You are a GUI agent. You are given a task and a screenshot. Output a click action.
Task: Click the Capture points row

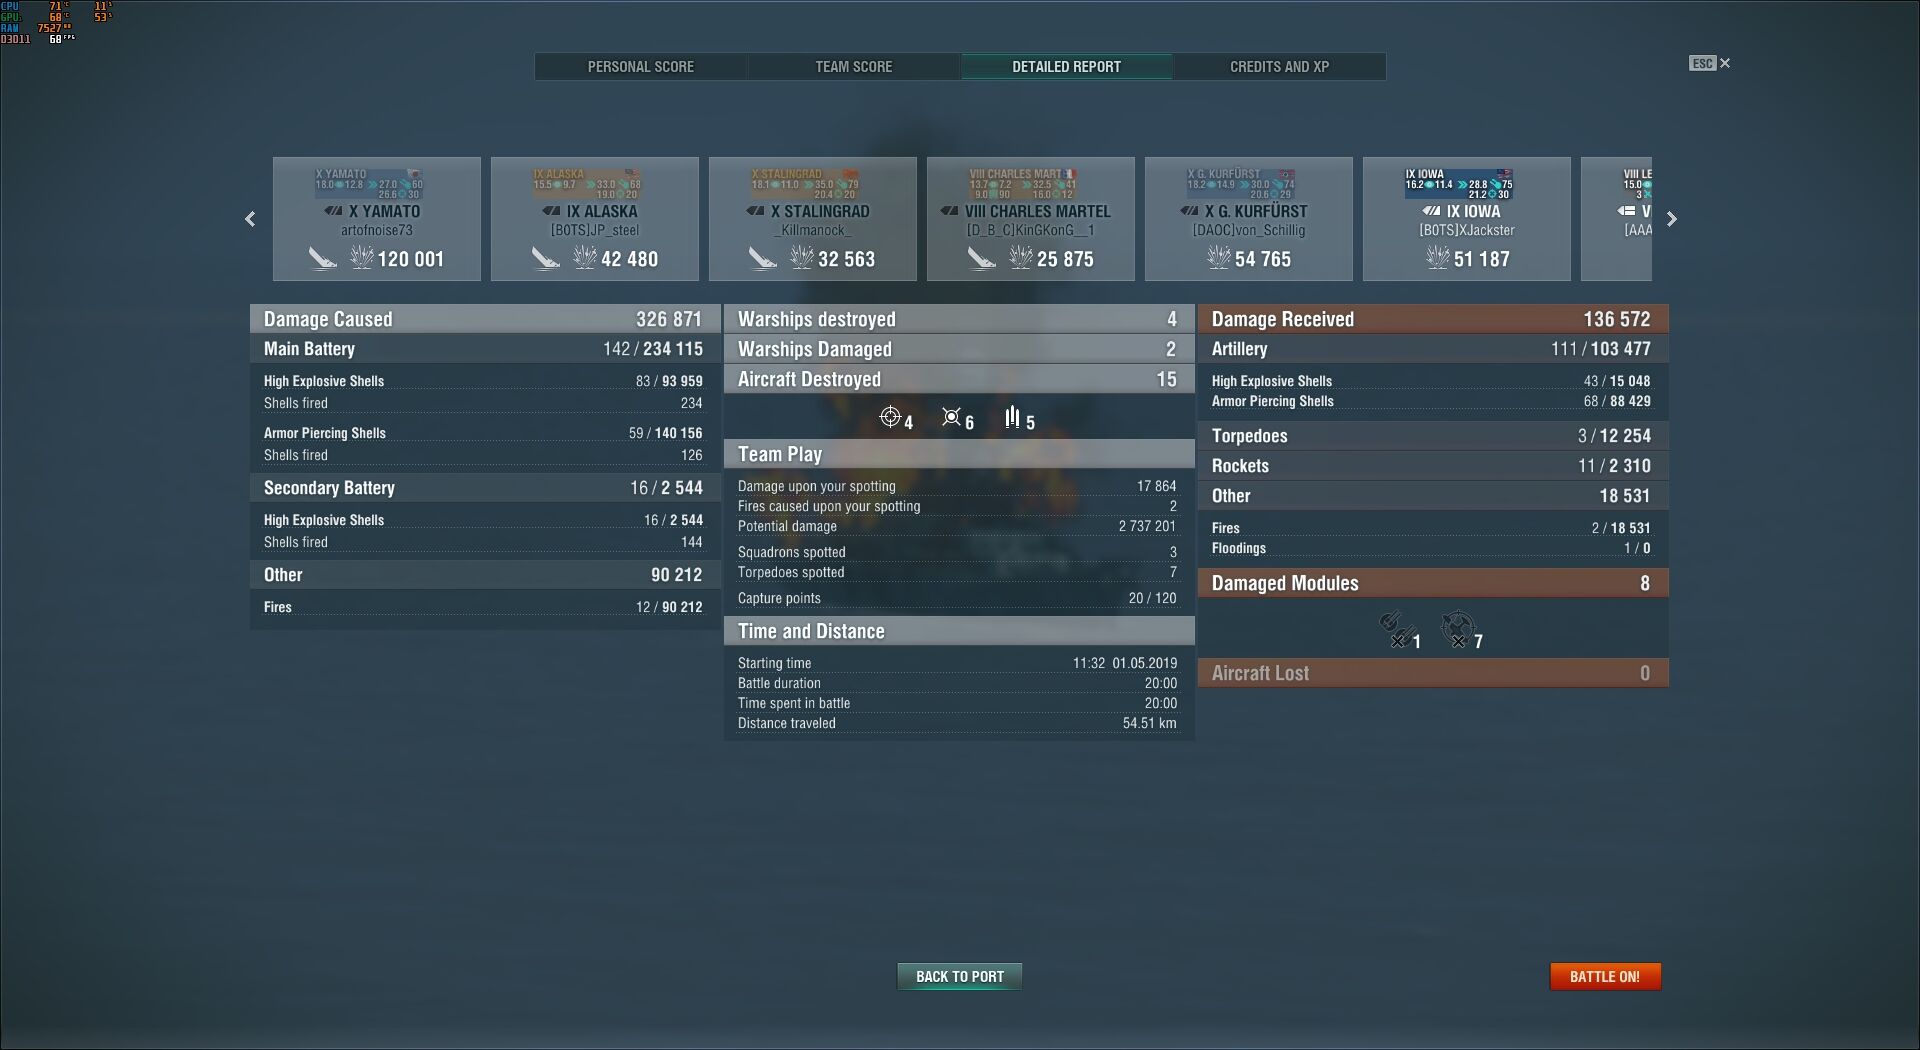coord(959,598)
